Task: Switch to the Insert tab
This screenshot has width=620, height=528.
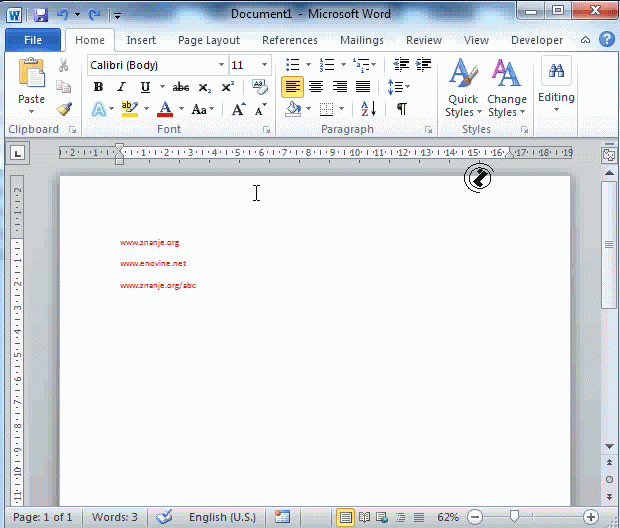Action: pos(141,40)
